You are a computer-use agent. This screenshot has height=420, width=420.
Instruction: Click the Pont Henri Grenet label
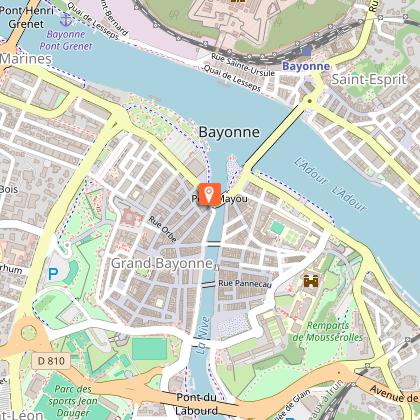[x=26, y=17]
